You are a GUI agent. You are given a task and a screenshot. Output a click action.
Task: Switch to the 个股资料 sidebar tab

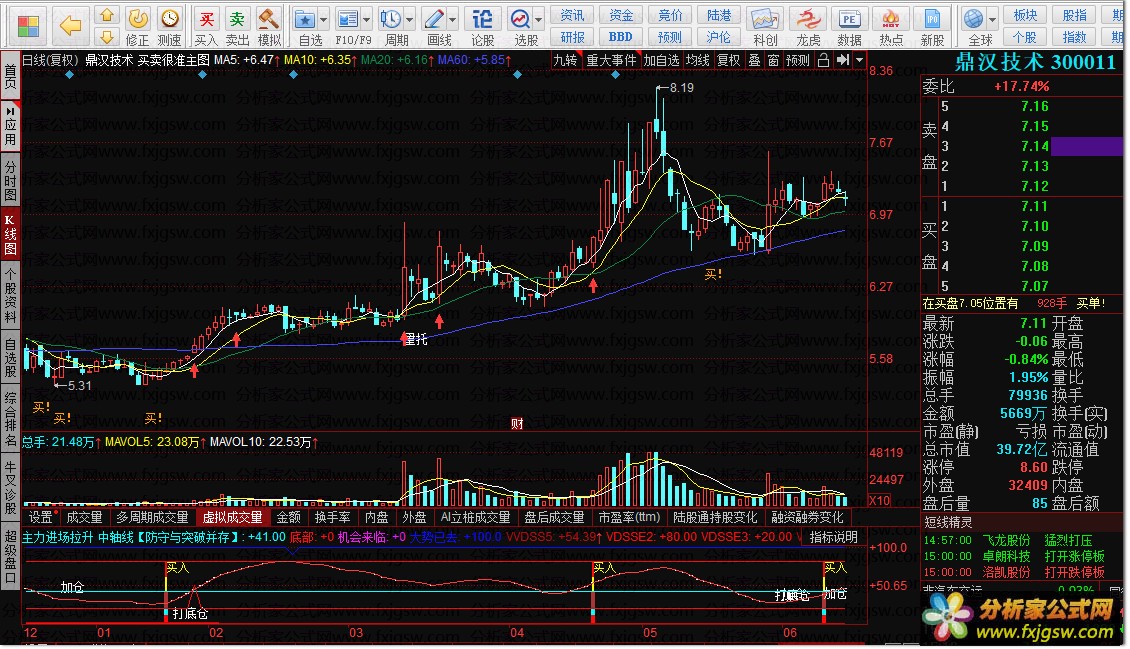tap(10, 295)
